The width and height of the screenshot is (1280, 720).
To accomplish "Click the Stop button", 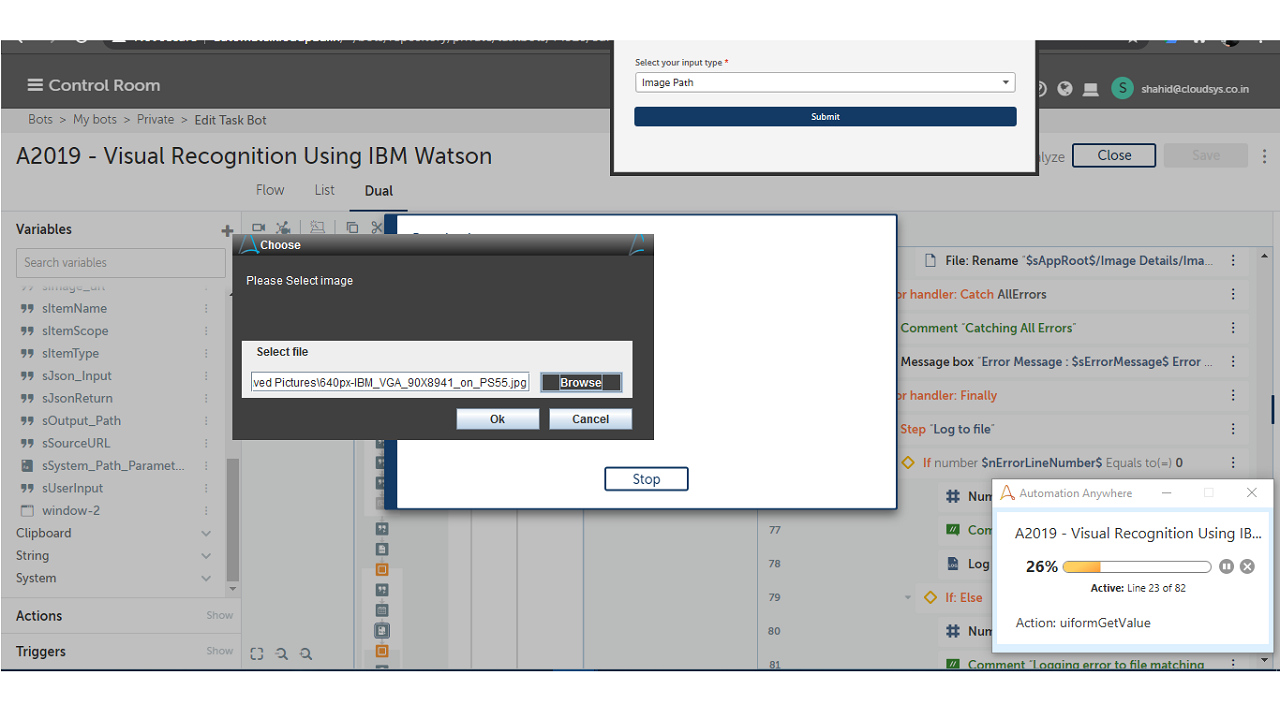I will (x=646, y=479).
